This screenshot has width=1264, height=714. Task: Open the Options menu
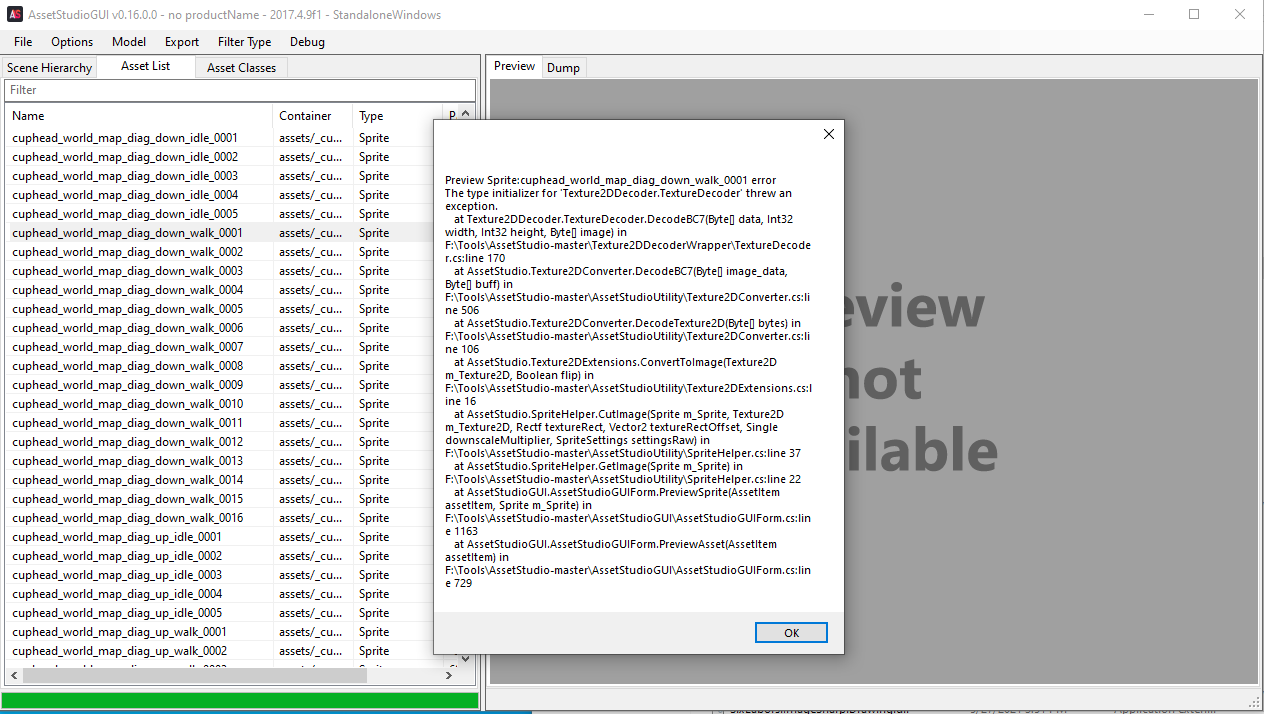[72, 42]
